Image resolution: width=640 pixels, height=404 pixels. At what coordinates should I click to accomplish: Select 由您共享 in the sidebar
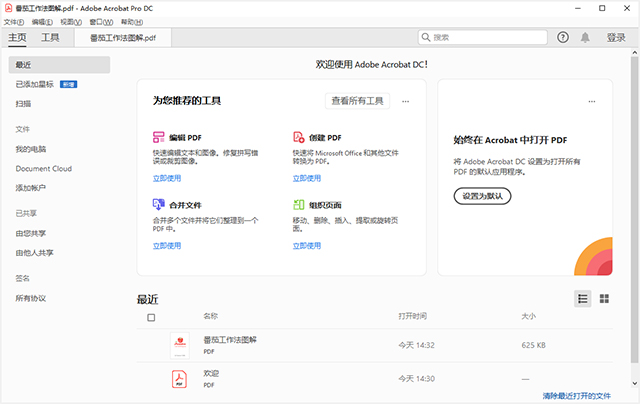[x=31, y=233]
